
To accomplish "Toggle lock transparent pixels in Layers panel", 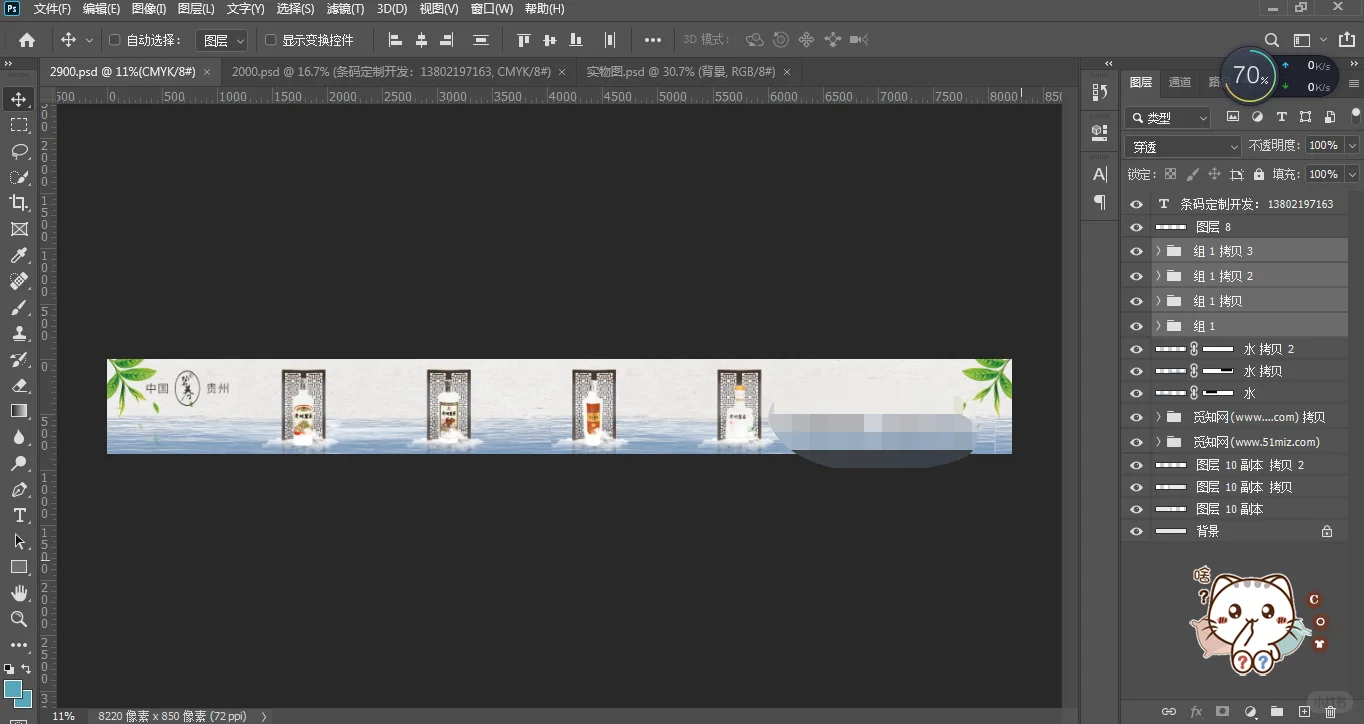I will [1170, 174].
